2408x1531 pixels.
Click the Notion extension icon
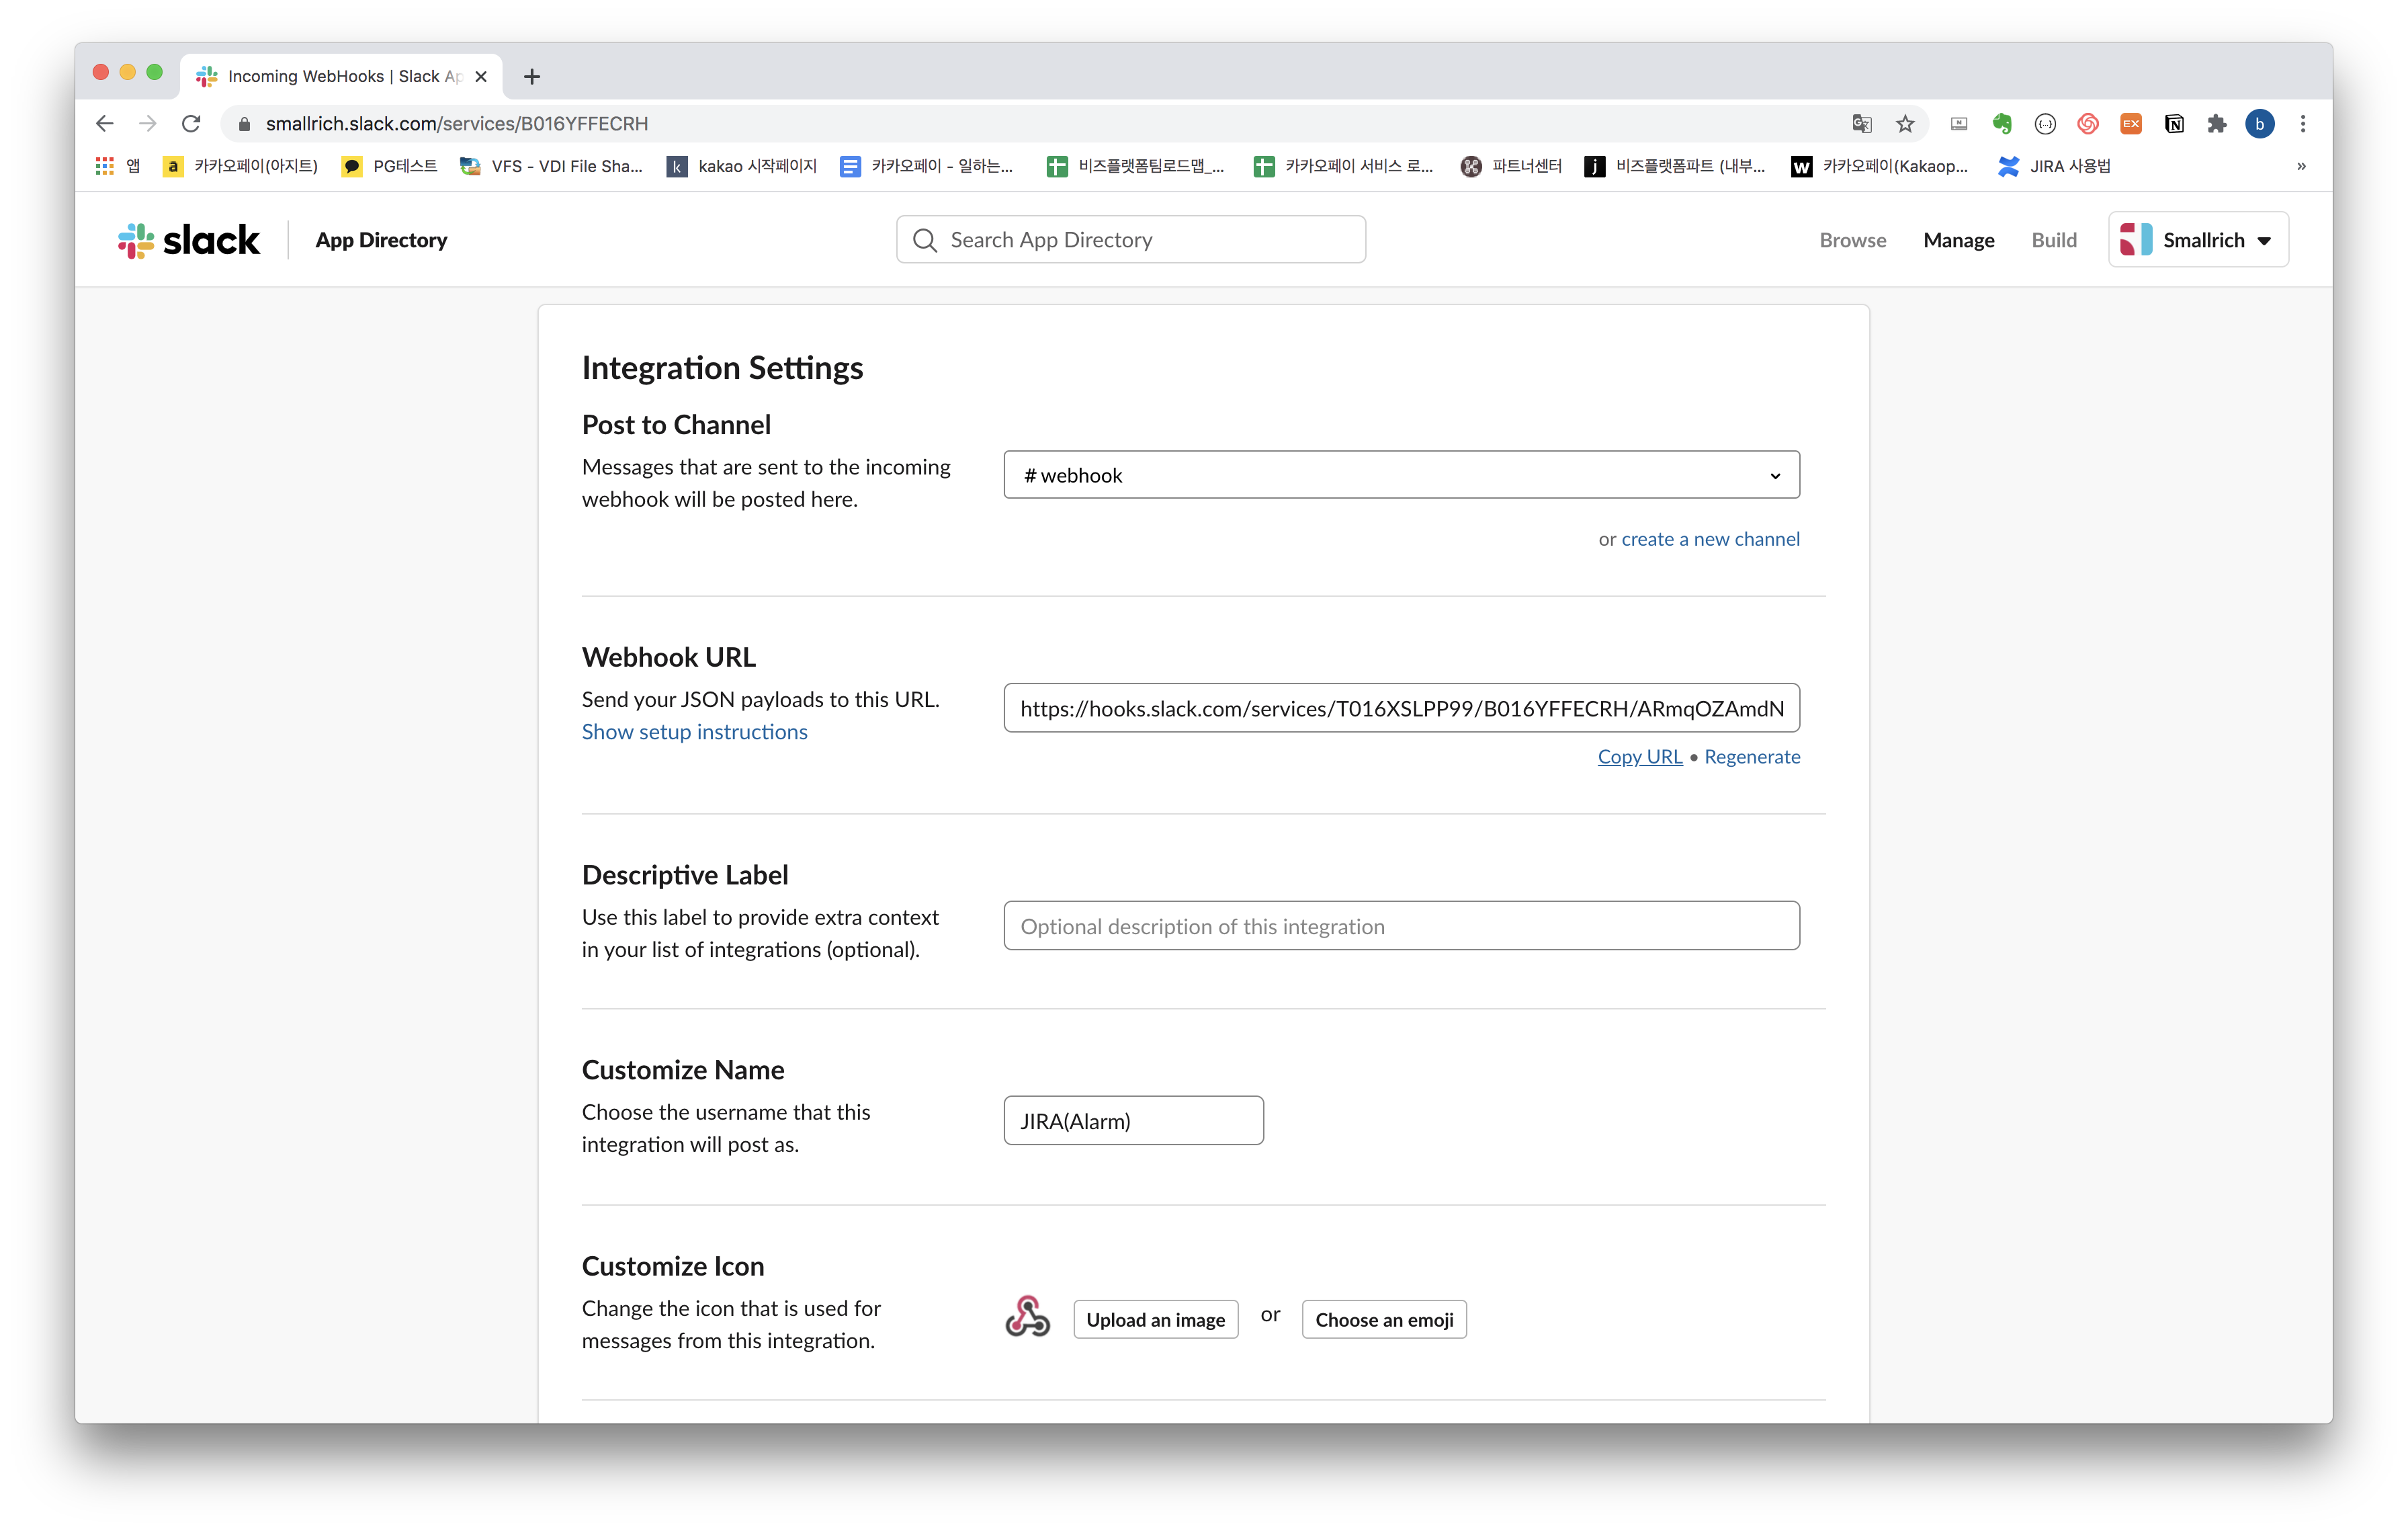[x=2174, y=124]
